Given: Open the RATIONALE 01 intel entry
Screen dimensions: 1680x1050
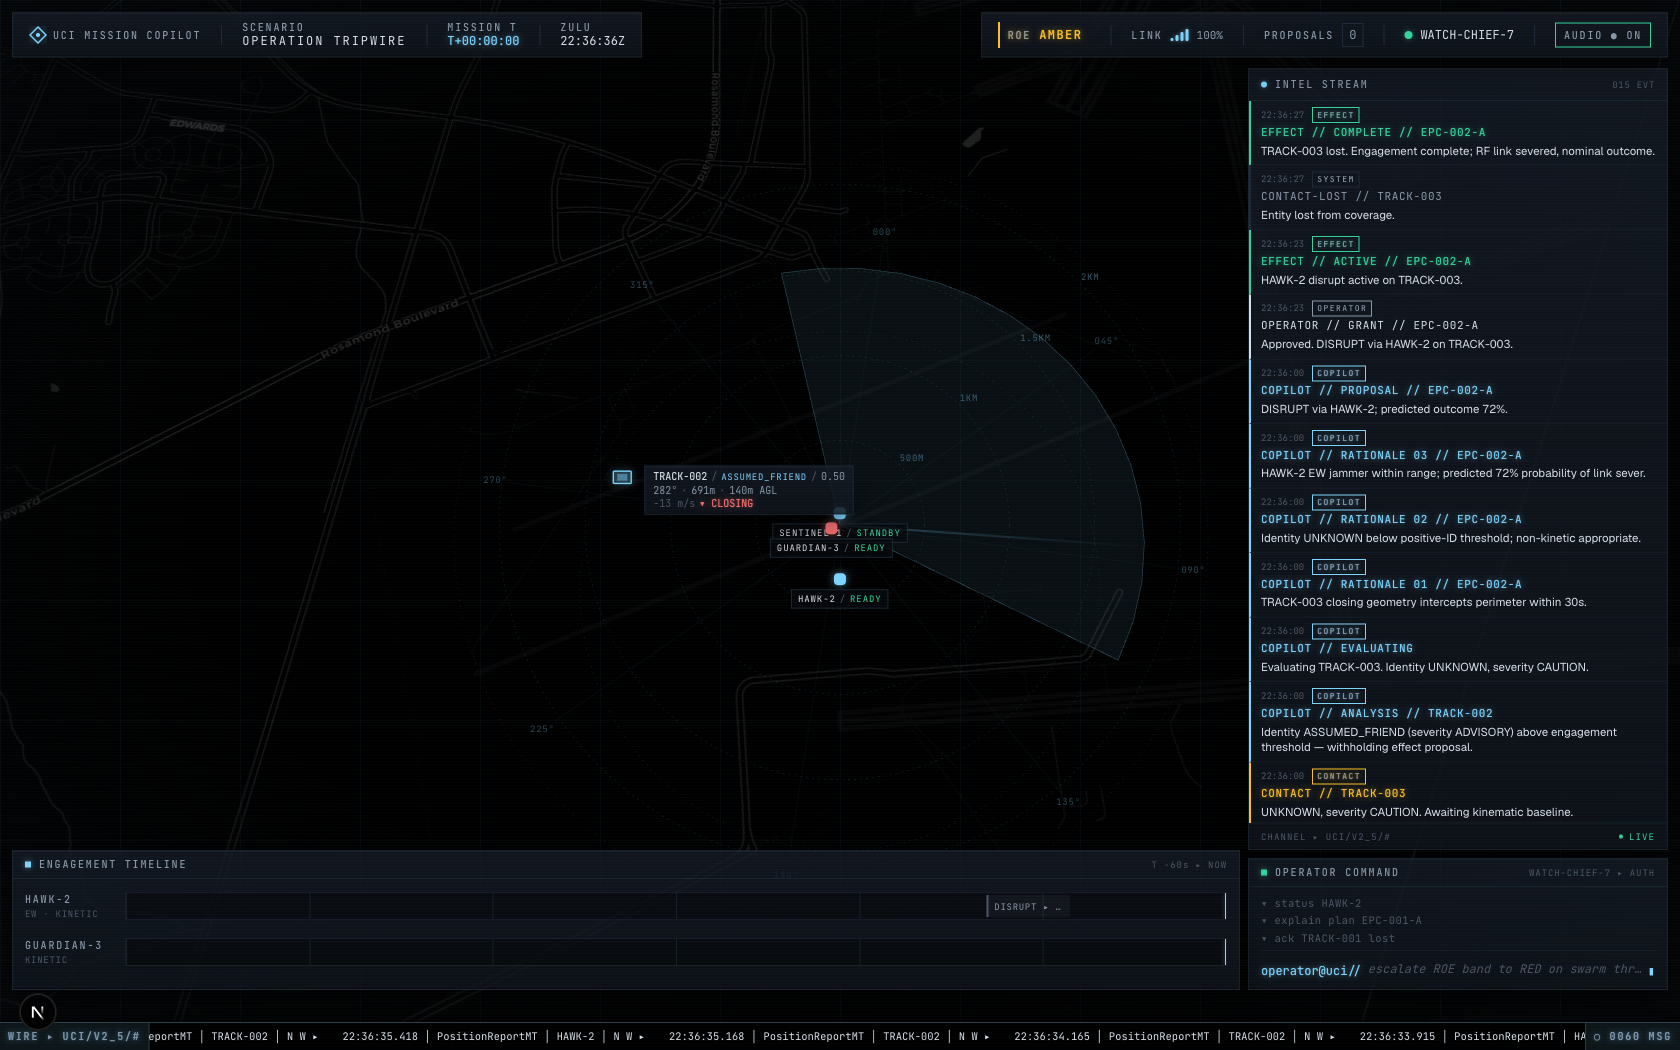Looking at the screenshot, I should (1457, 585).
